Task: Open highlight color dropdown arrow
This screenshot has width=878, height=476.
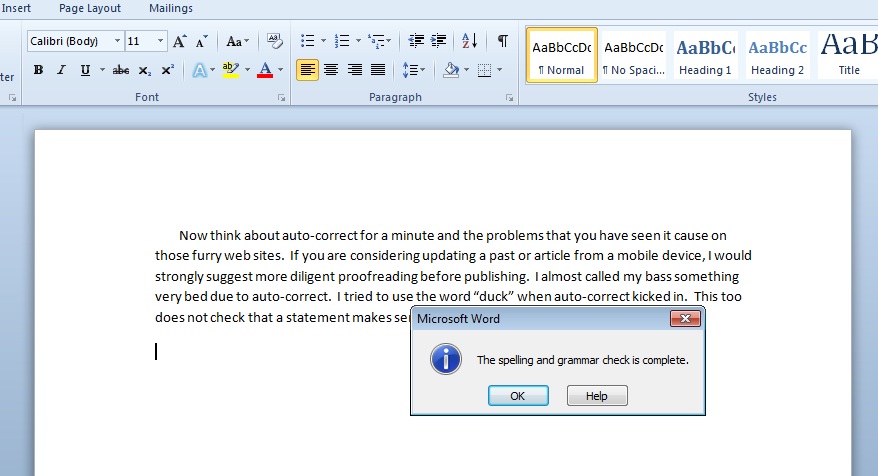Action: (x=247, y=70)
